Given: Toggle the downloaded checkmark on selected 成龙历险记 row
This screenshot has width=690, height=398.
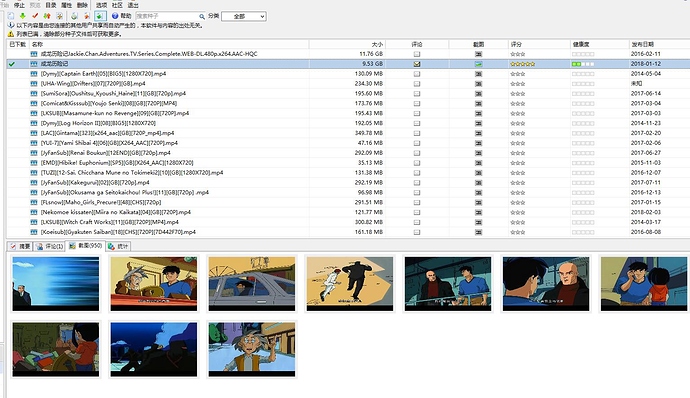Looking at the screenshot, I should [x=12, y=64].
